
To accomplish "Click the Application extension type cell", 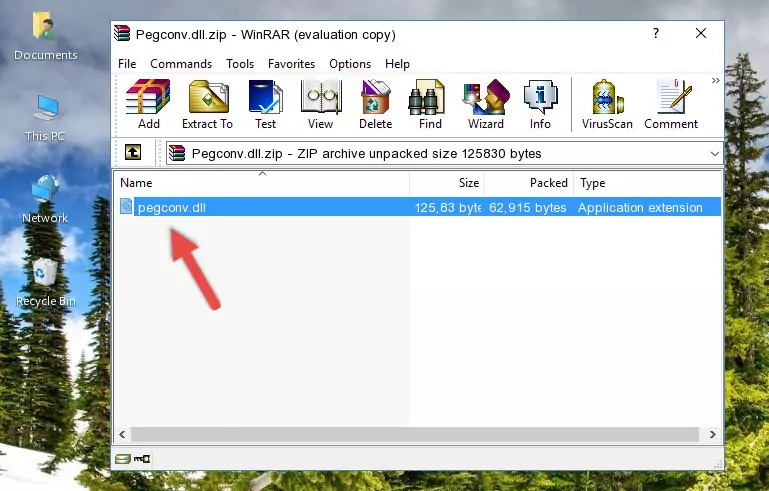I will (x=640, y=207).
